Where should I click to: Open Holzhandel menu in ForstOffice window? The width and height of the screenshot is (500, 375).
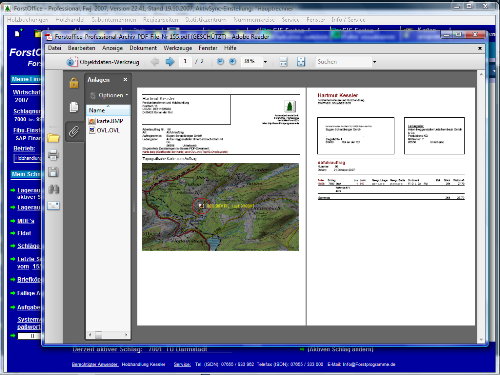point(69,20)
